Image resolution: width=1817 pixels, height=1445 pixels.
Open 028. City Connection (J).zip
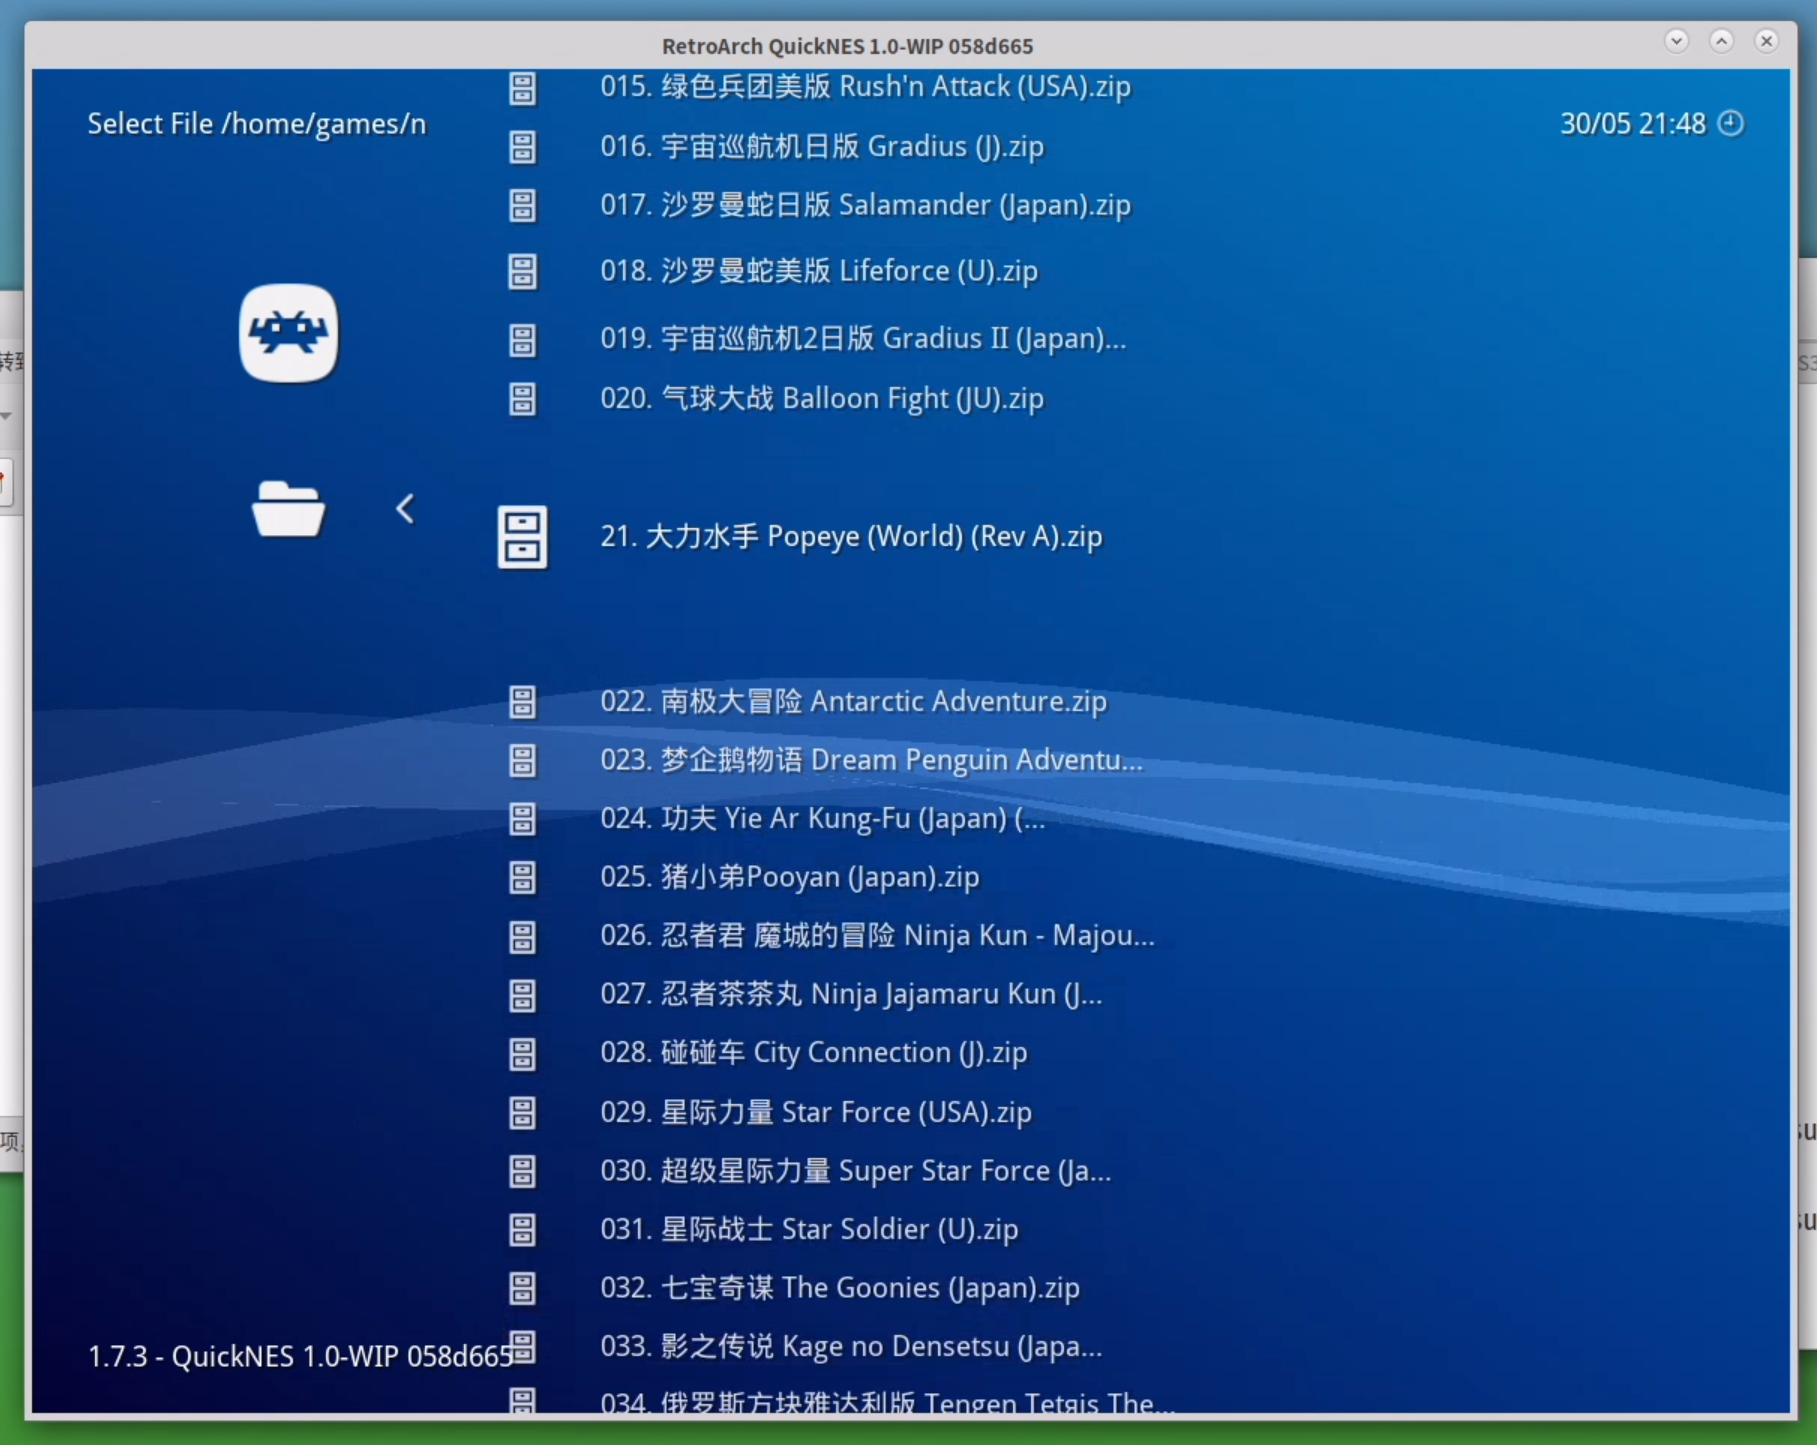pyautogui.click(x=813, y=1053)
